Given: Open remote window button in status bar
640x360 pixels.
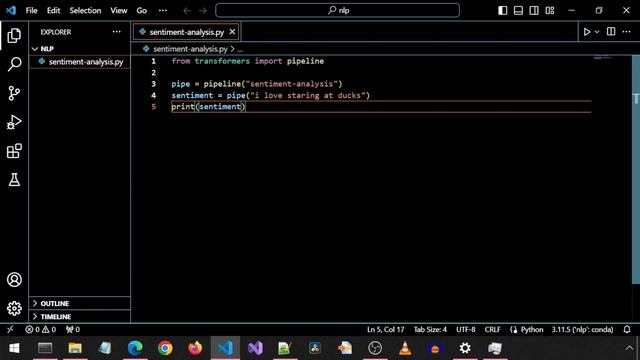Looking at the screenshot, I should [x=10, y=329].
